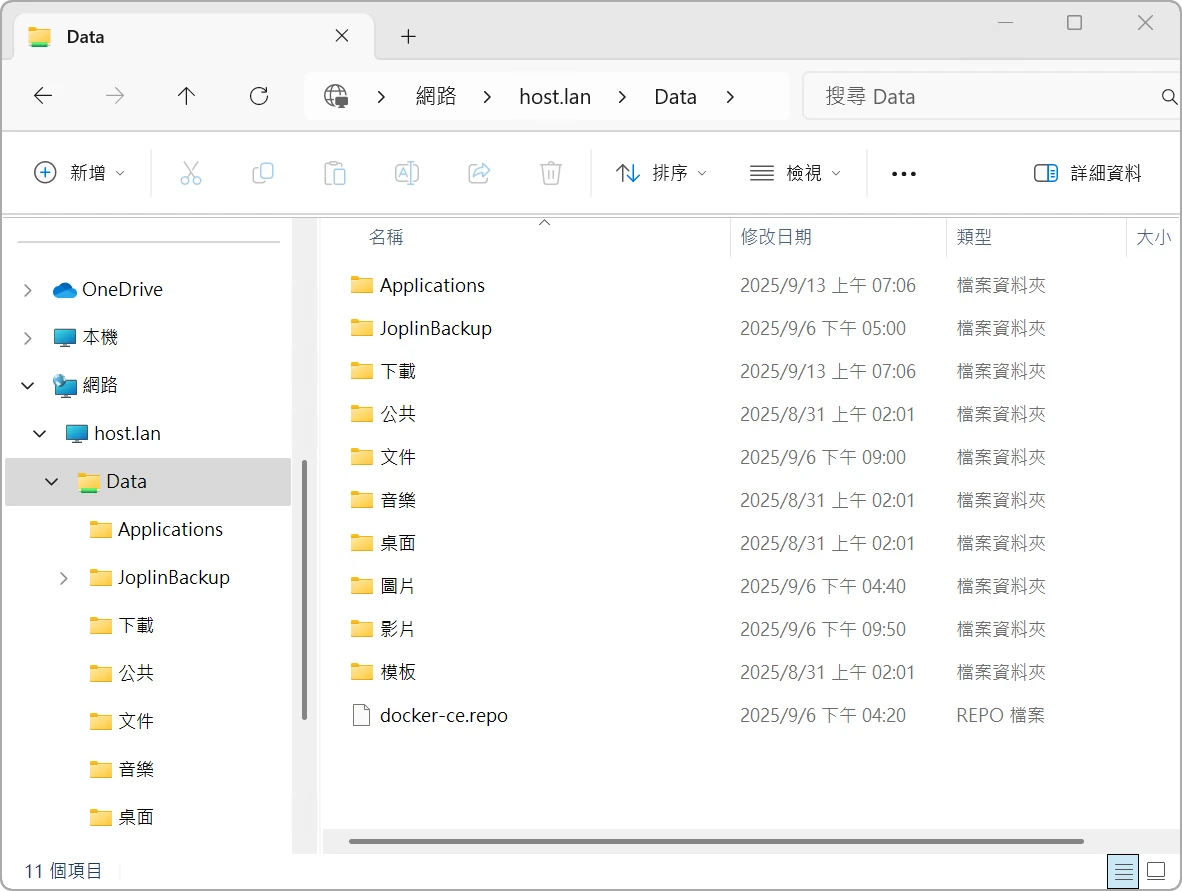Go up one folder level
1182x891 pixels.
click(x=186, y=96)
